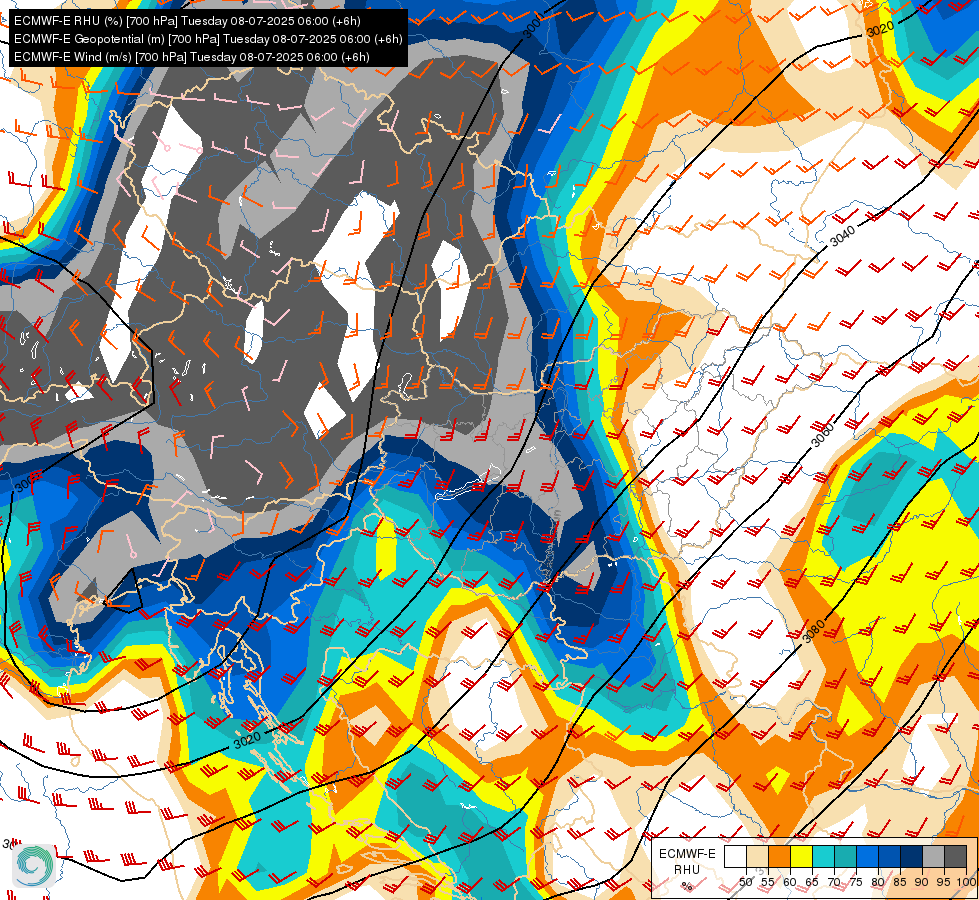Click the '90' tick value in the legend
The width and height of the screenshot is (979, 900).
click(x=922, y=882)
